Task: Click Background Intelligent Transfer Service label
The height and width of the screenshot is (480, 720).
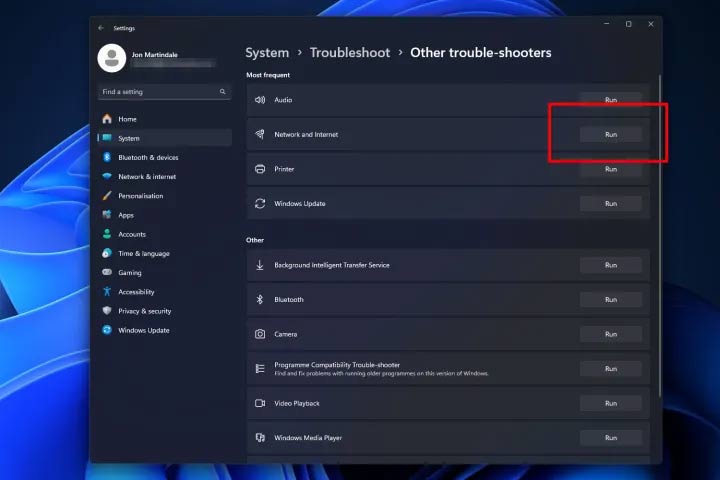Action: [x=332, y=265]
